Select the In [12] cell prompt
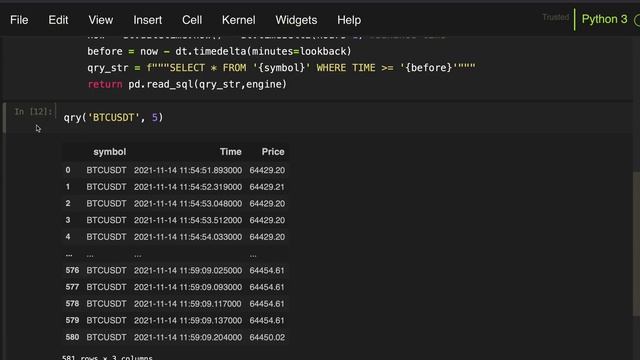The image size is (640, 360). tap(33, 111)
